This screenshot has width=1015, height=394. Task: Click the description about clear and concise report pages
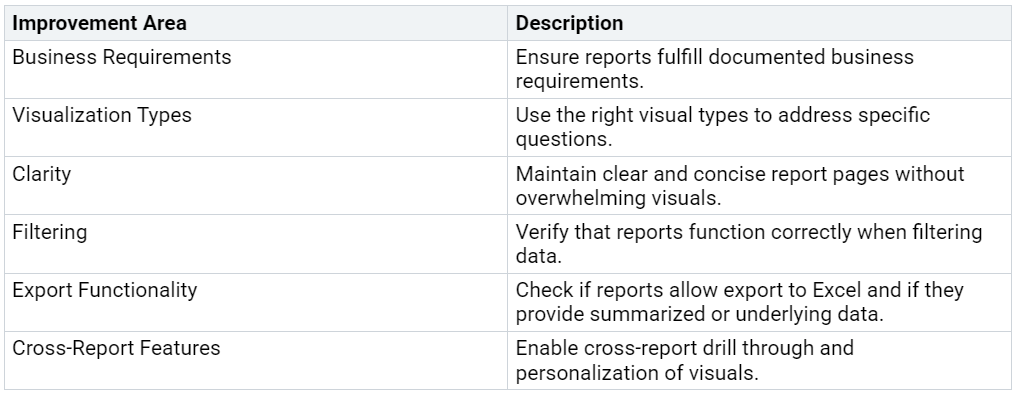(x=740, y=186)
